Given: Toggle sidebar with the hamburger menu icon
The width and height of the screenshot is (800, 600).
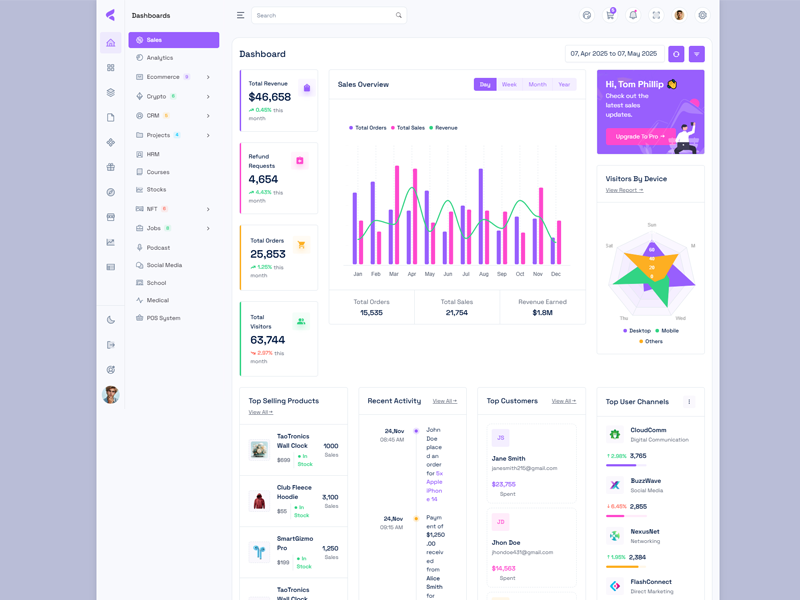Looking at the screenshot, I should pyautogui.click(x=240, y=16).
